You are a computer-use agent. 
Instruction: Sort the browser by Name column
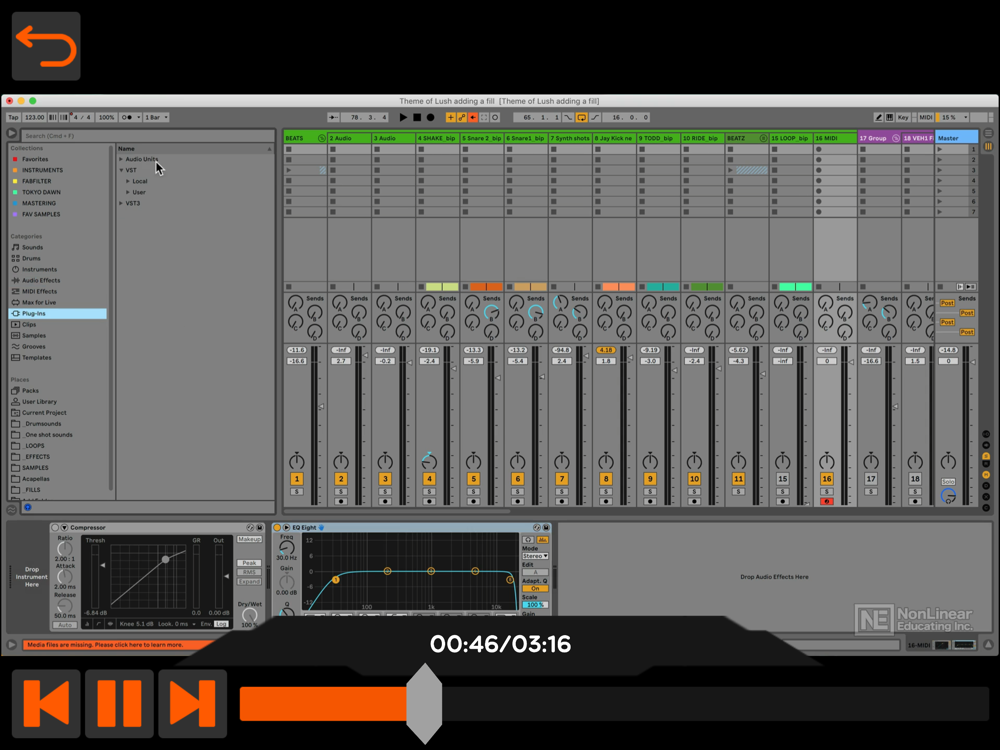195,149
